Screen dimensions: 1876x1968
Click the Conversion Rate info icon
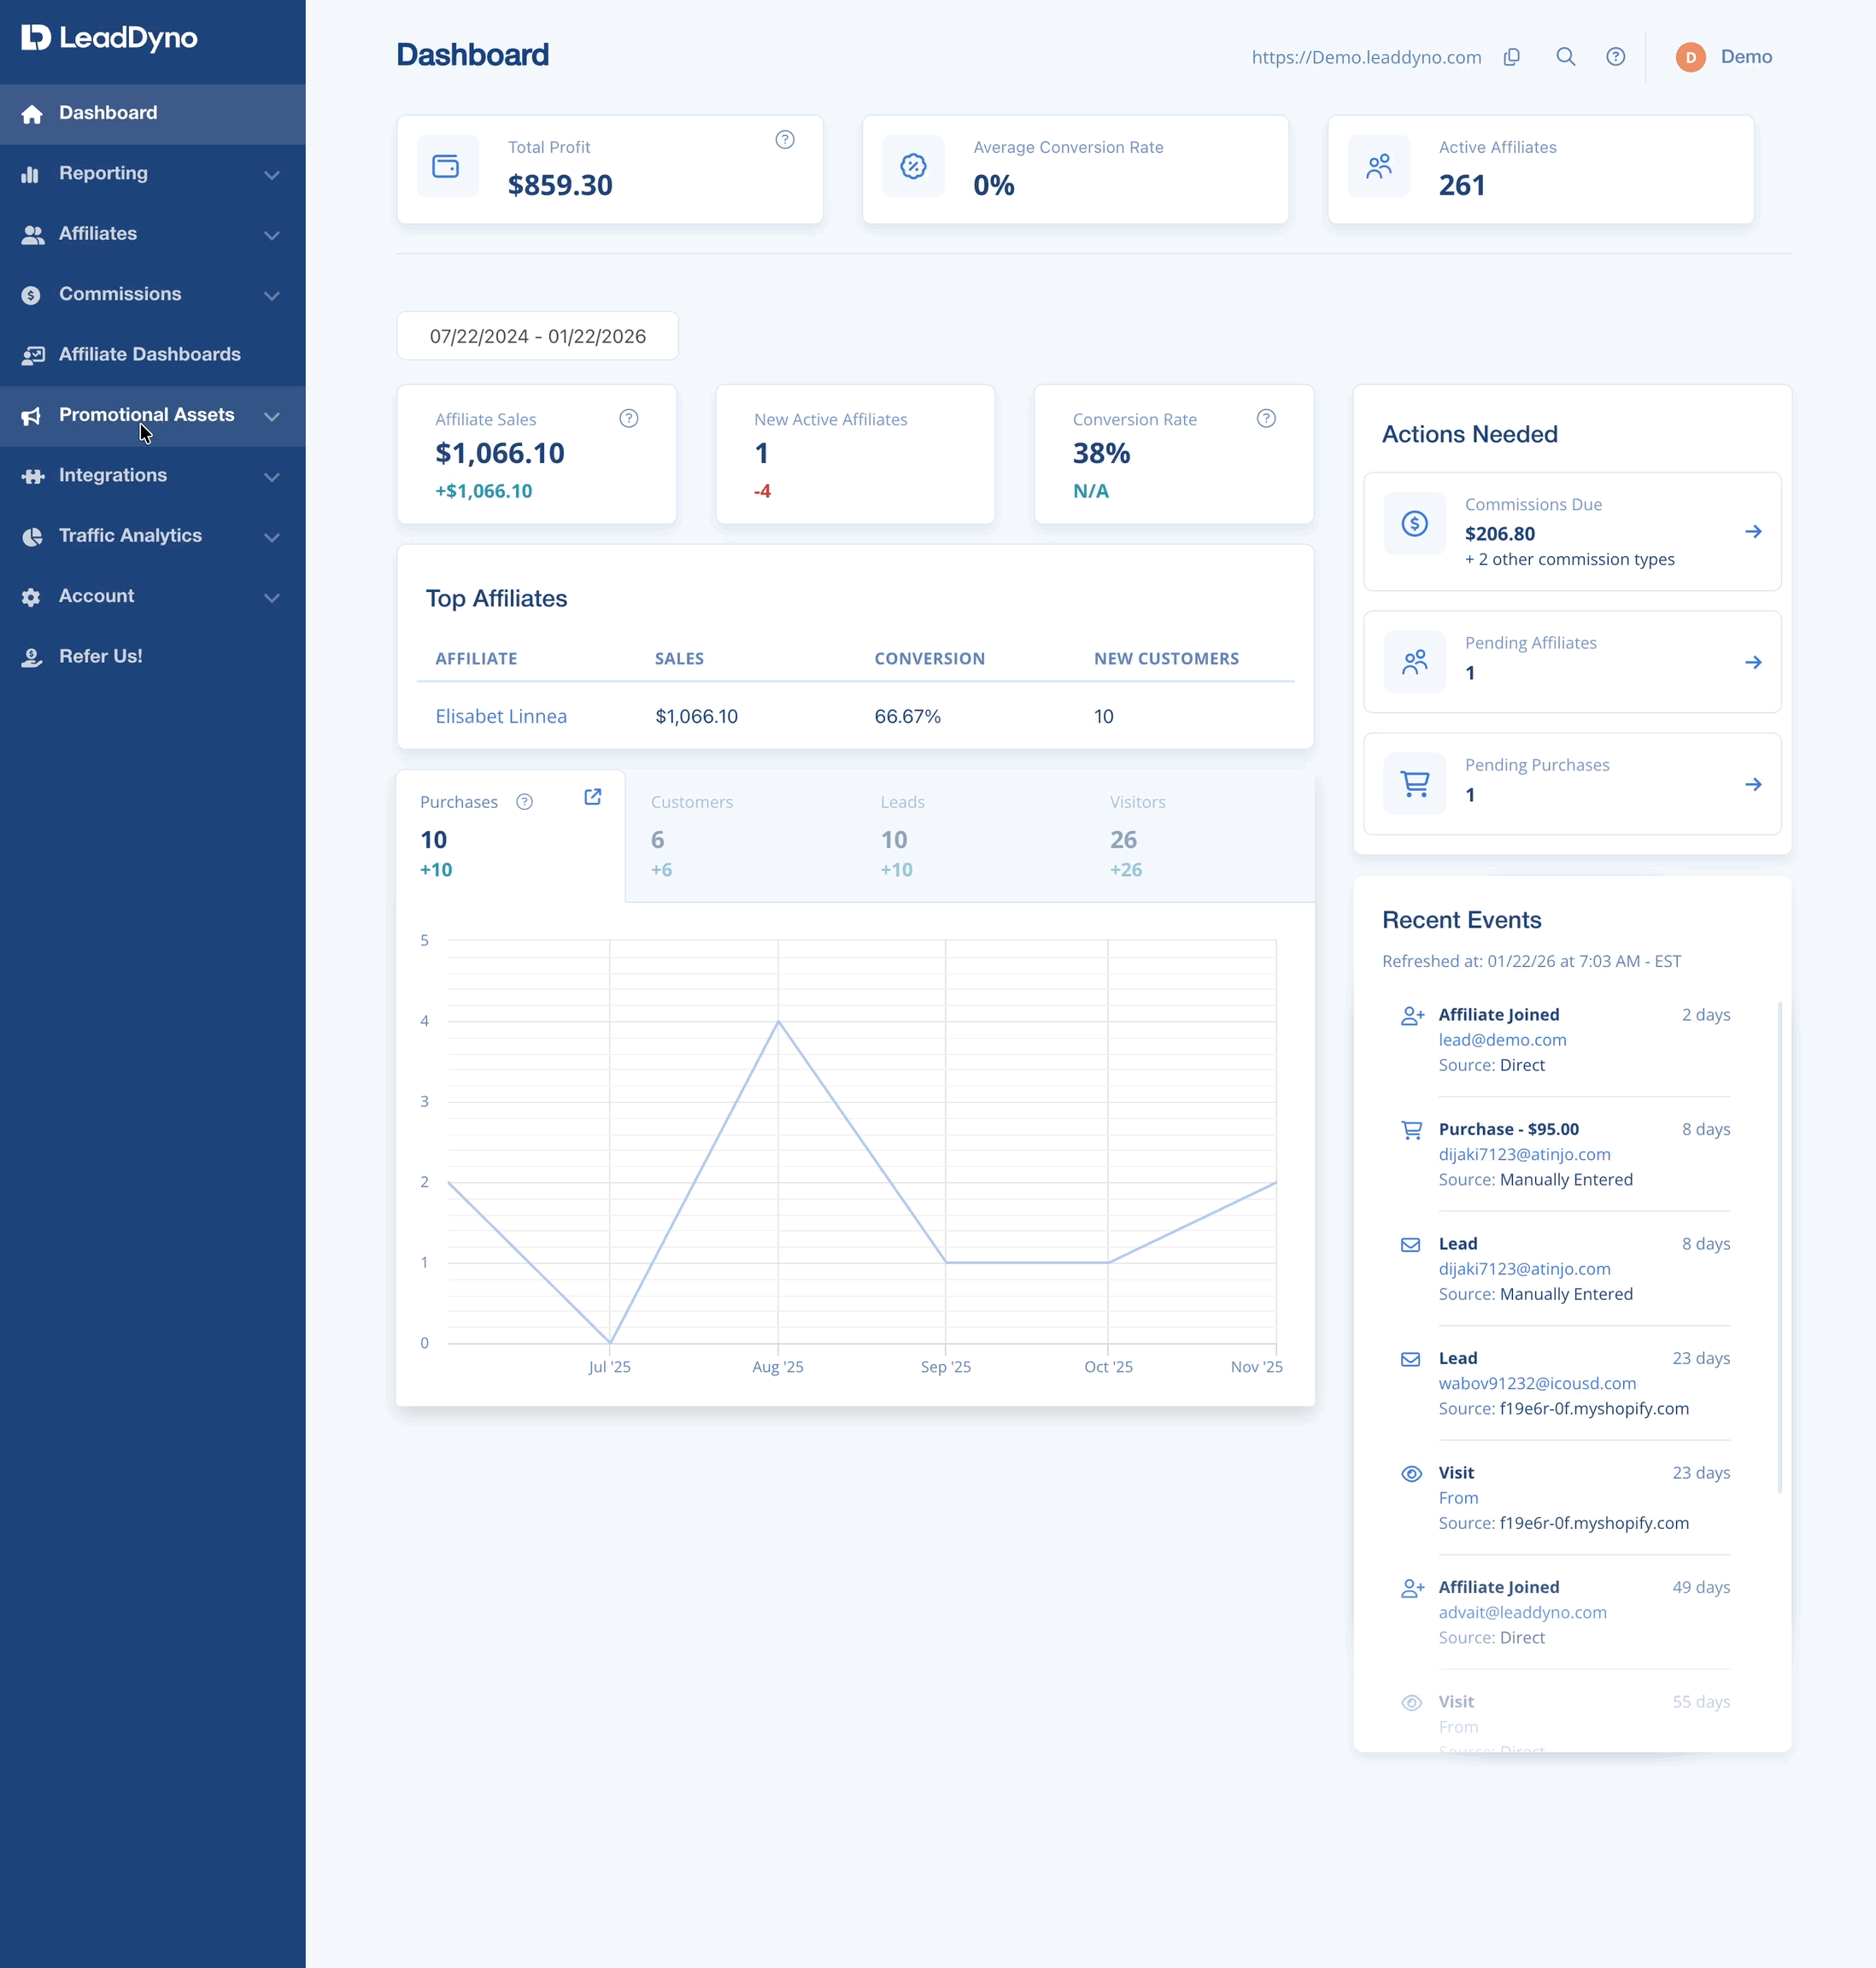click(1266, 418)
